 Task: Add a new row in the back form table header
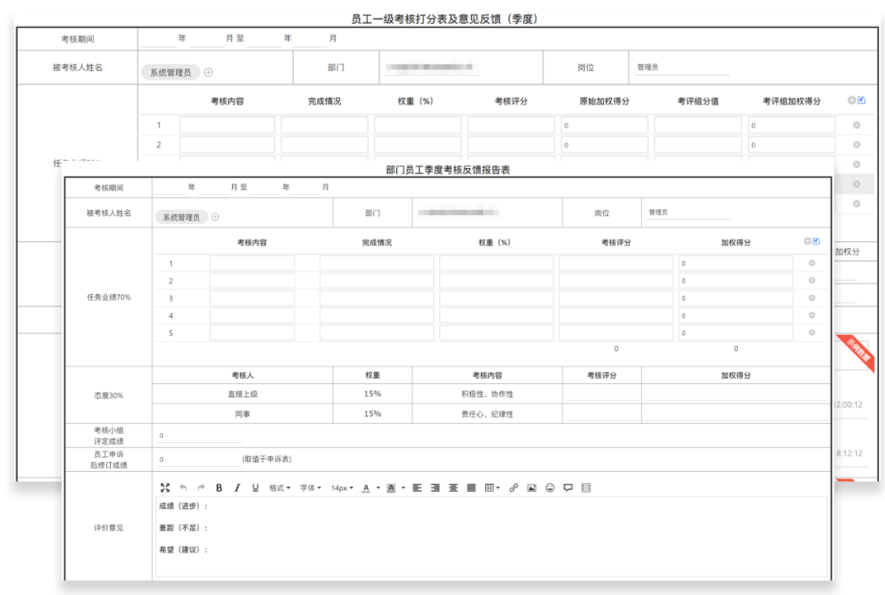click(852, 100)
